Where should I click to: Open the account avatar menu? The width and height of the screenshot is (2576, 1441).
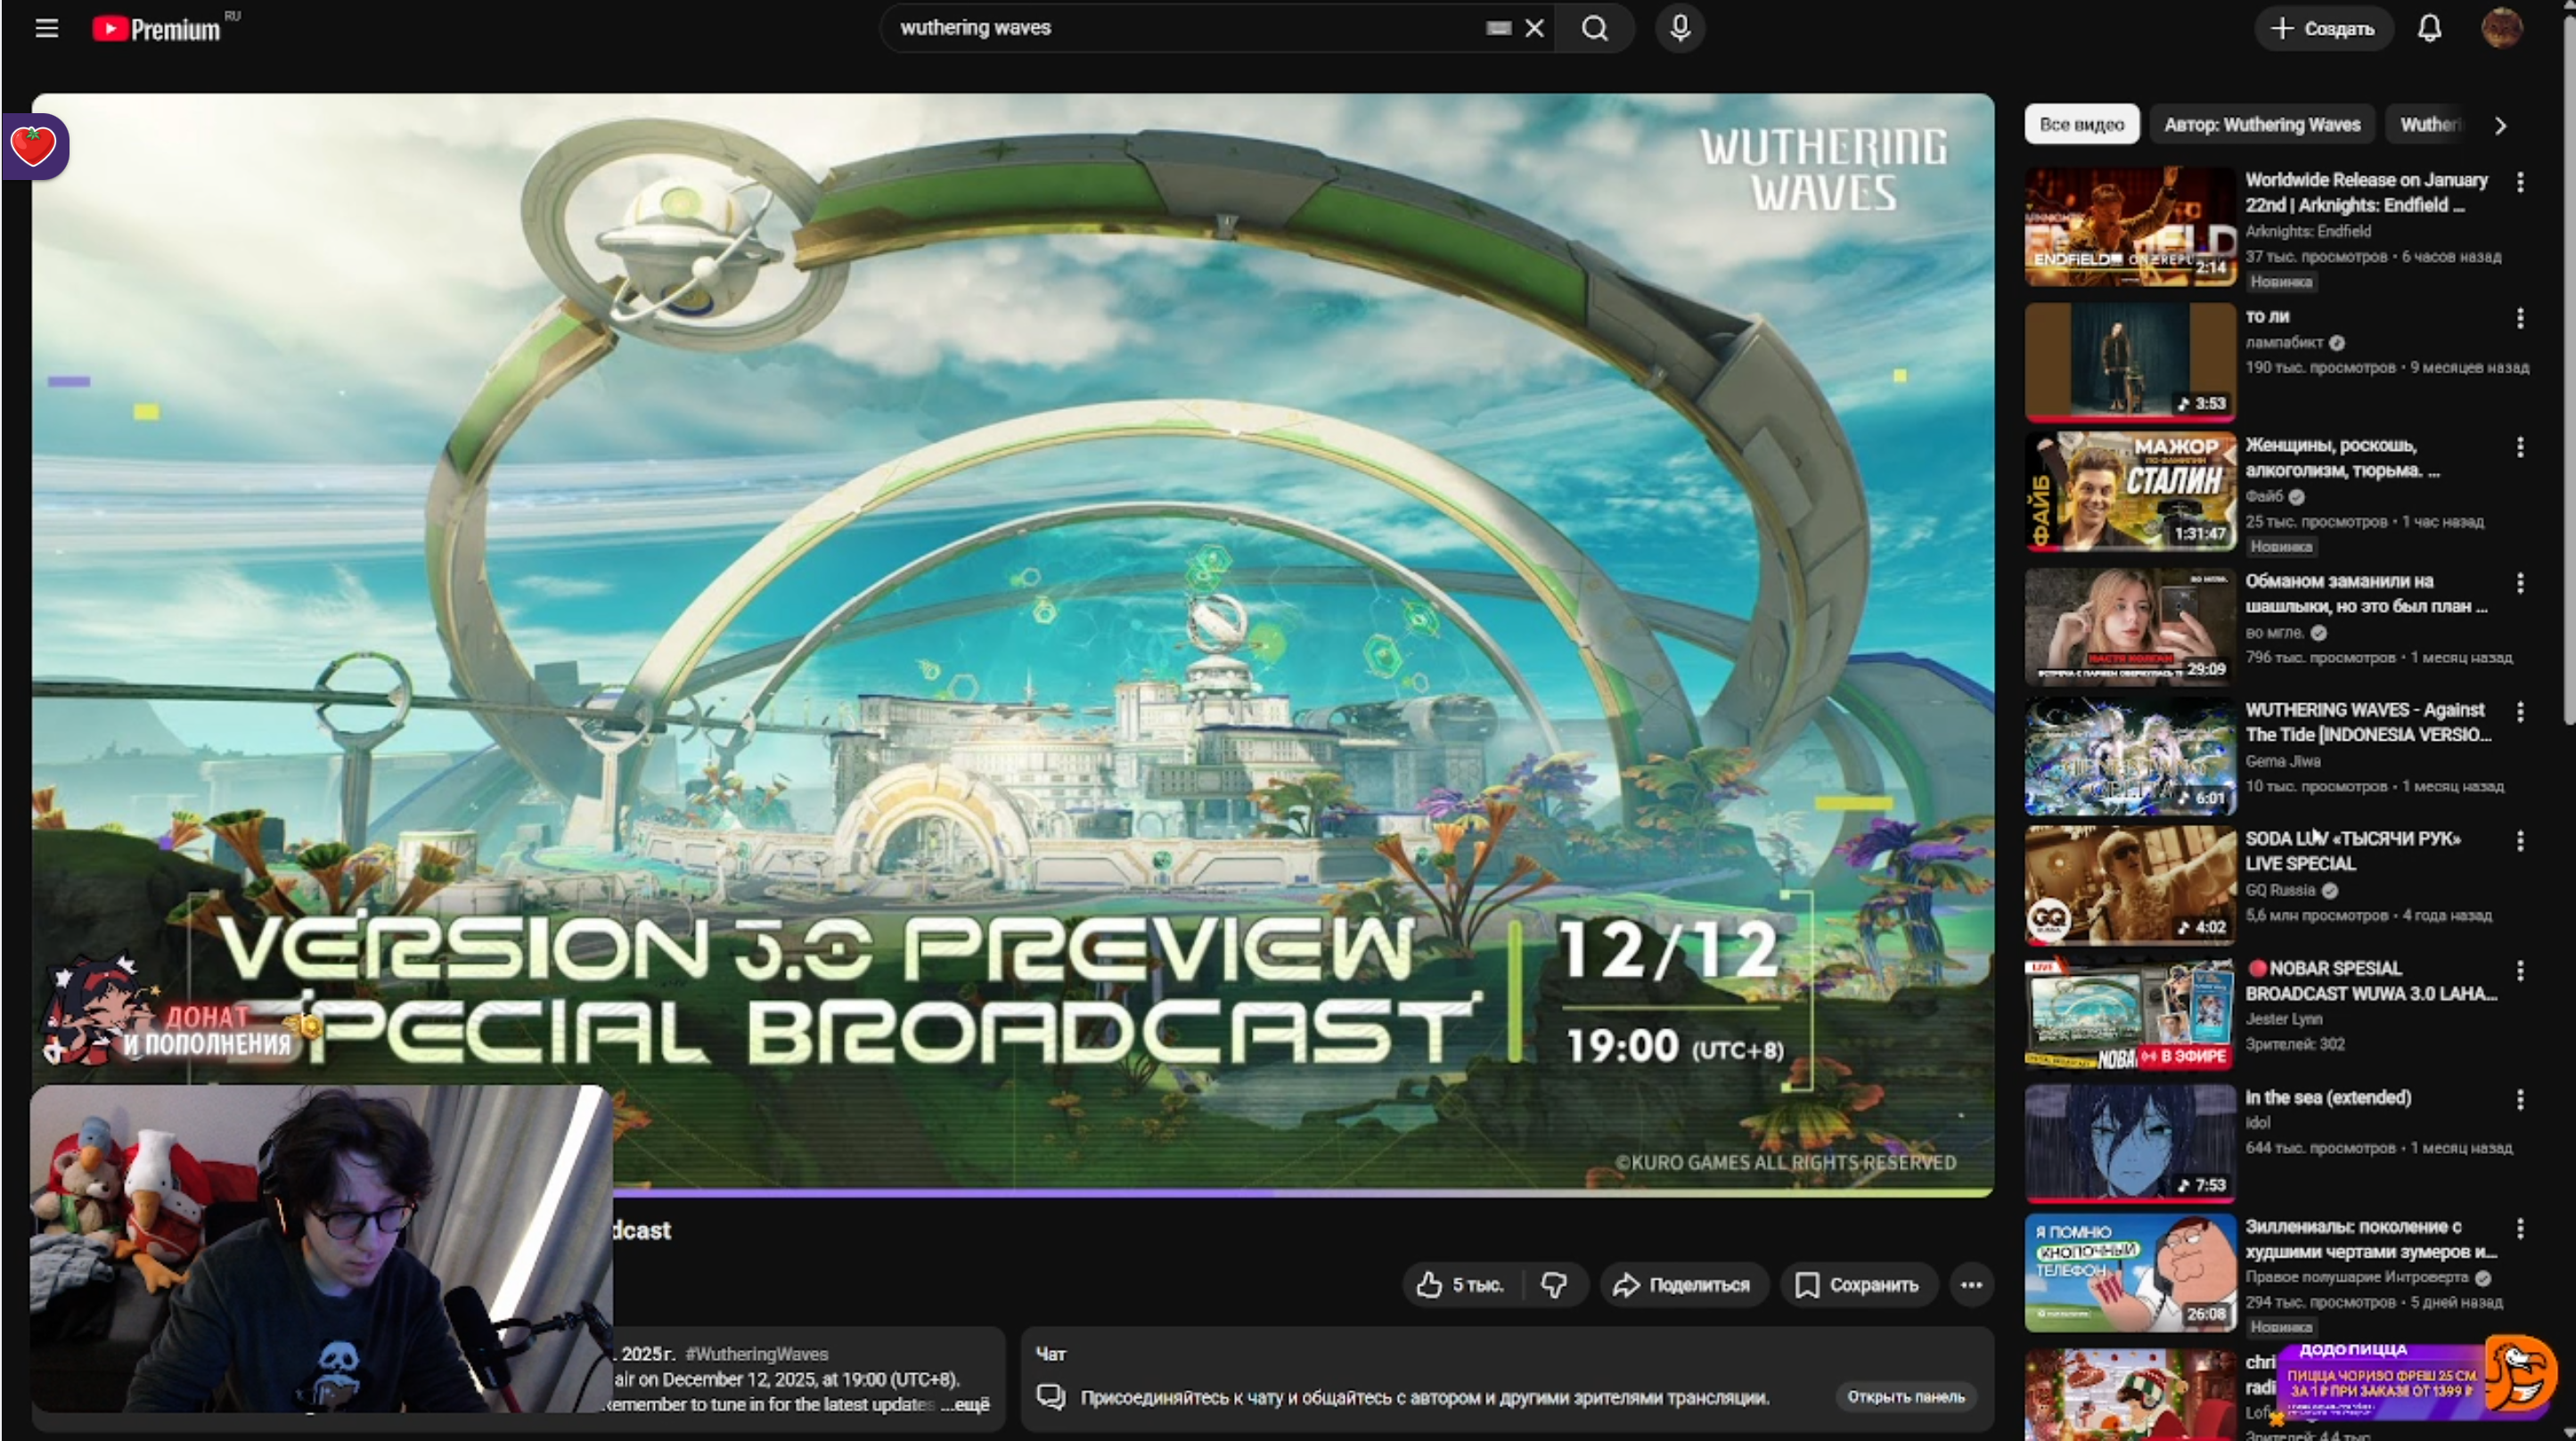point(2501,28)
